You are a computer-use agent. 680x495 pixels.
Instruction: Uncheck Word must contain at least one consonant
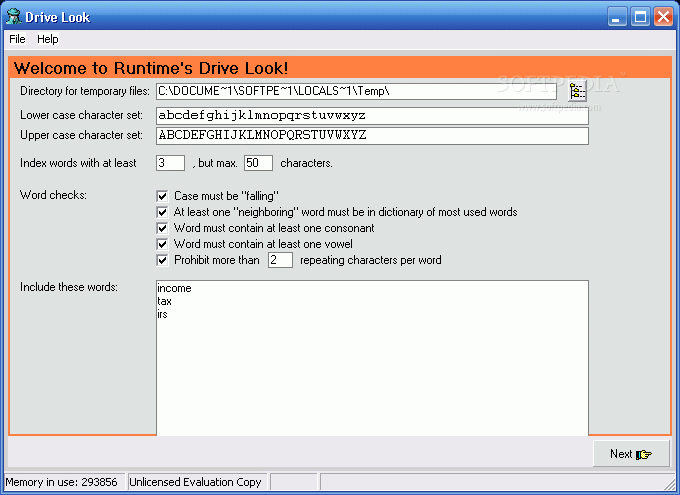click(162, 228)
